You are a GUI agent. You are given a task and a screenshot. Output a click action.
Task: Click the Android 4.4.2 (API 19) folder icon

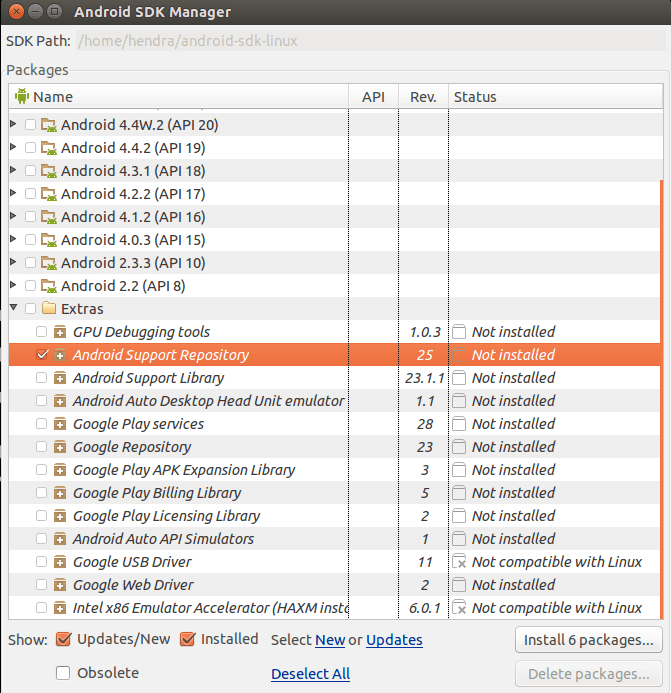49,148
